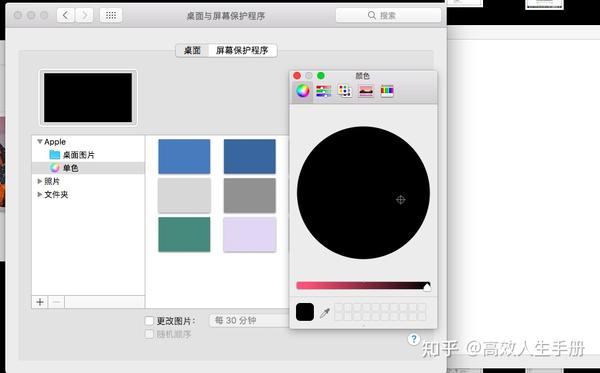Close the 颜色 panel with red button
This screenshot has height=373, width=600.
pos(297,75)
